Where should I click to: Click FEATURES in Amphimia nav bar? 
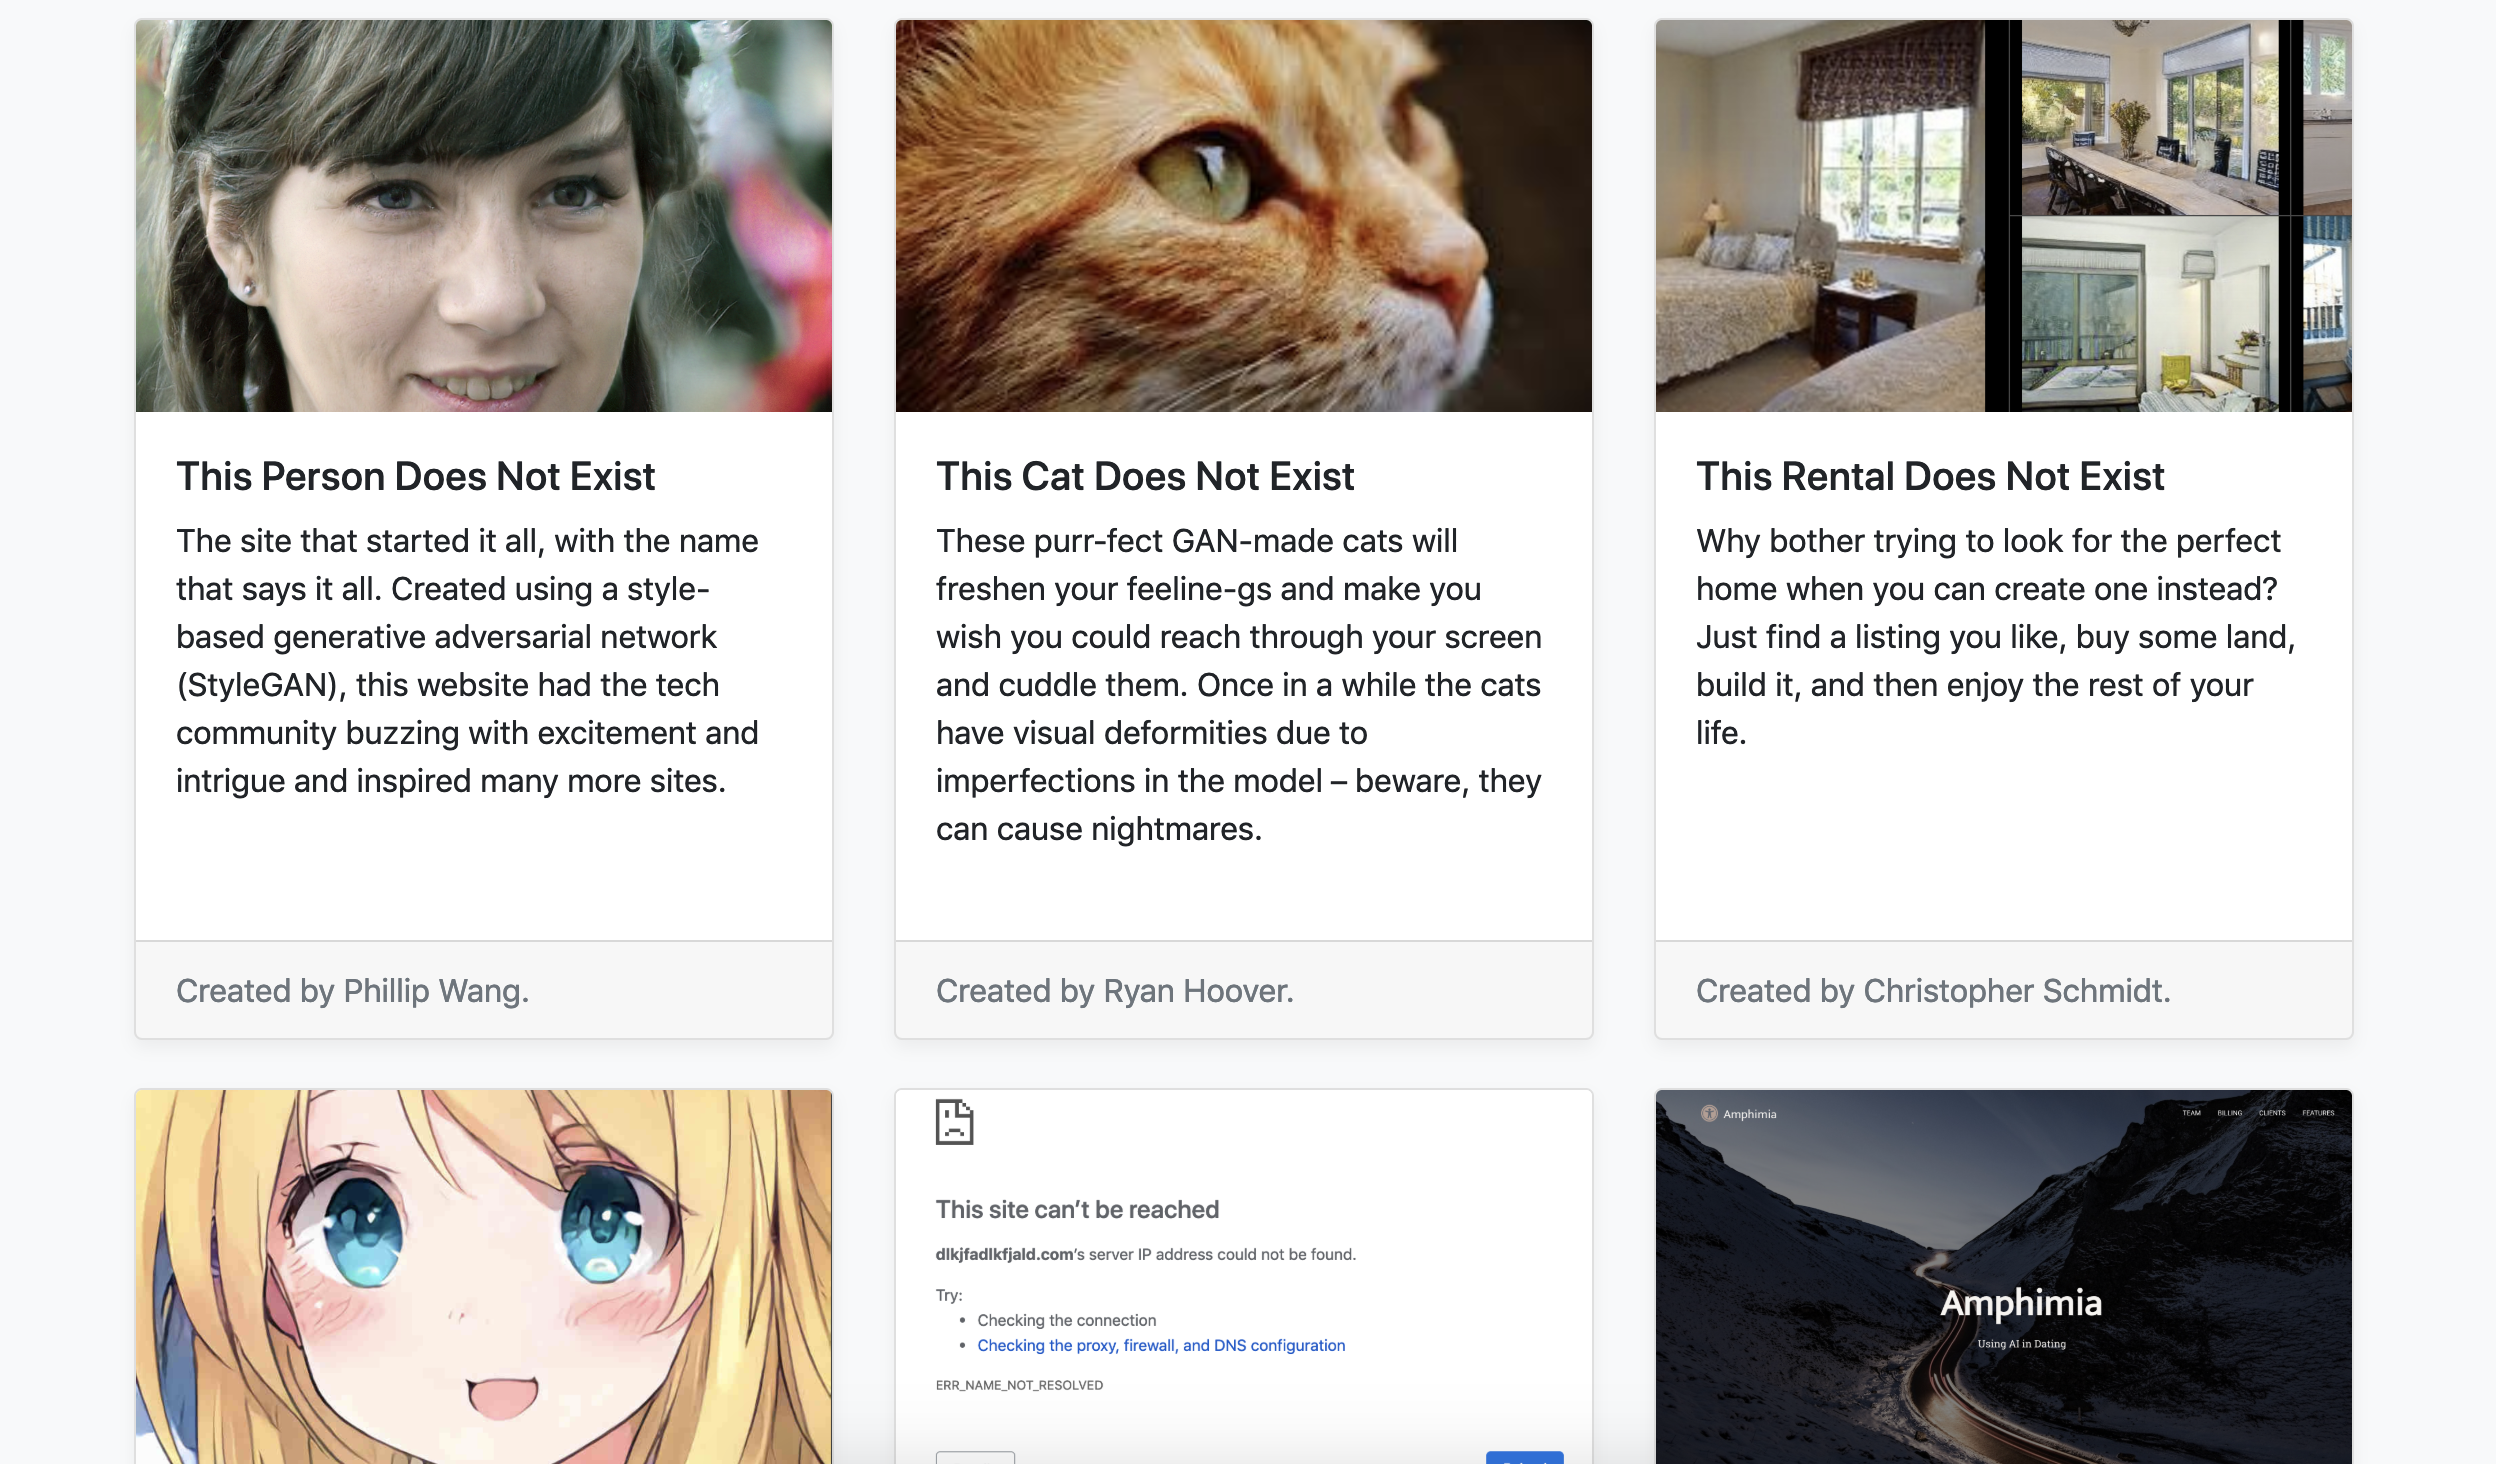coord(2318,1113)
